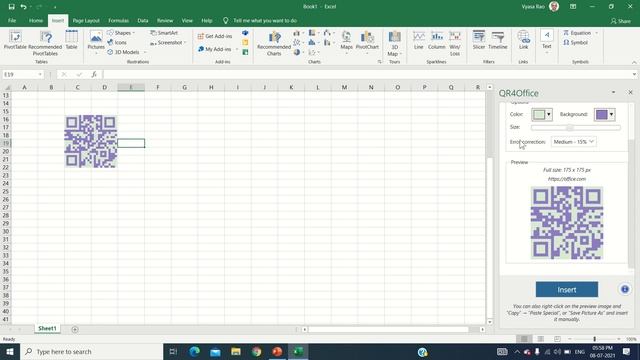Insert an Equation
This screenshot has width=640, height=360.
tap(577, 33)
